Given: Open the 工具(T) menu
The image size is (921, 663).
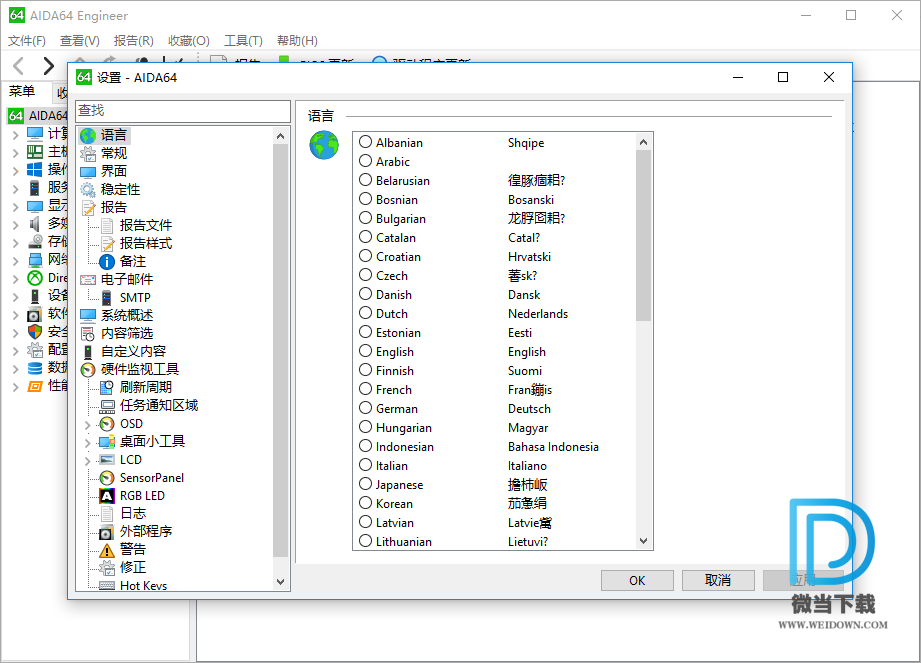Looking at the screenshot, I should pos(243,41).
